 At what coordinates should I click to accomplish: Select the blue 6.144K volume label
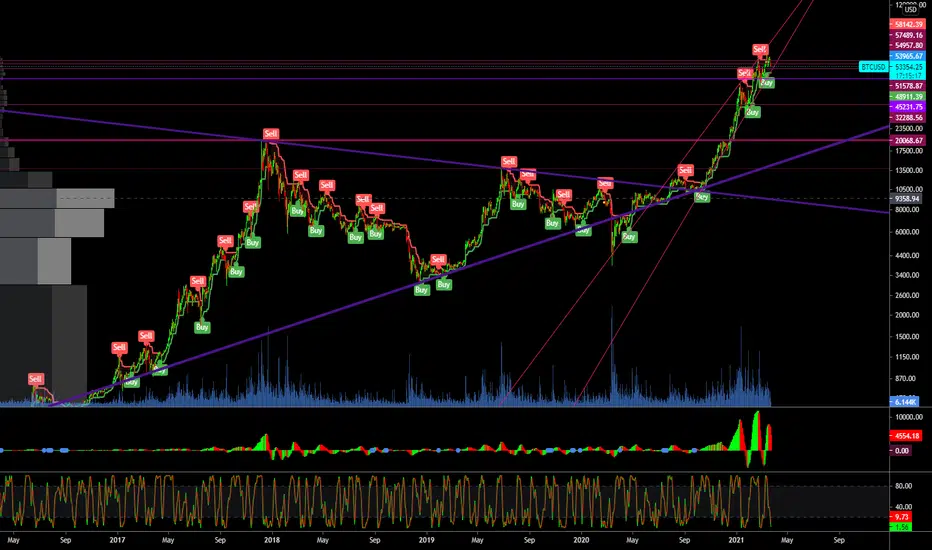coord(903,402)
